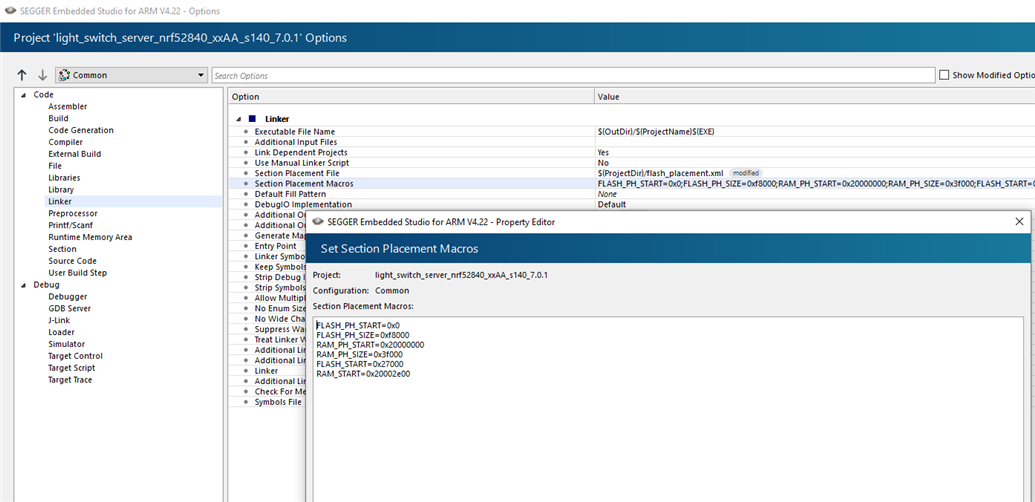1035x502 pixels.
Task: Select Target Trace category
Action: 70,379
